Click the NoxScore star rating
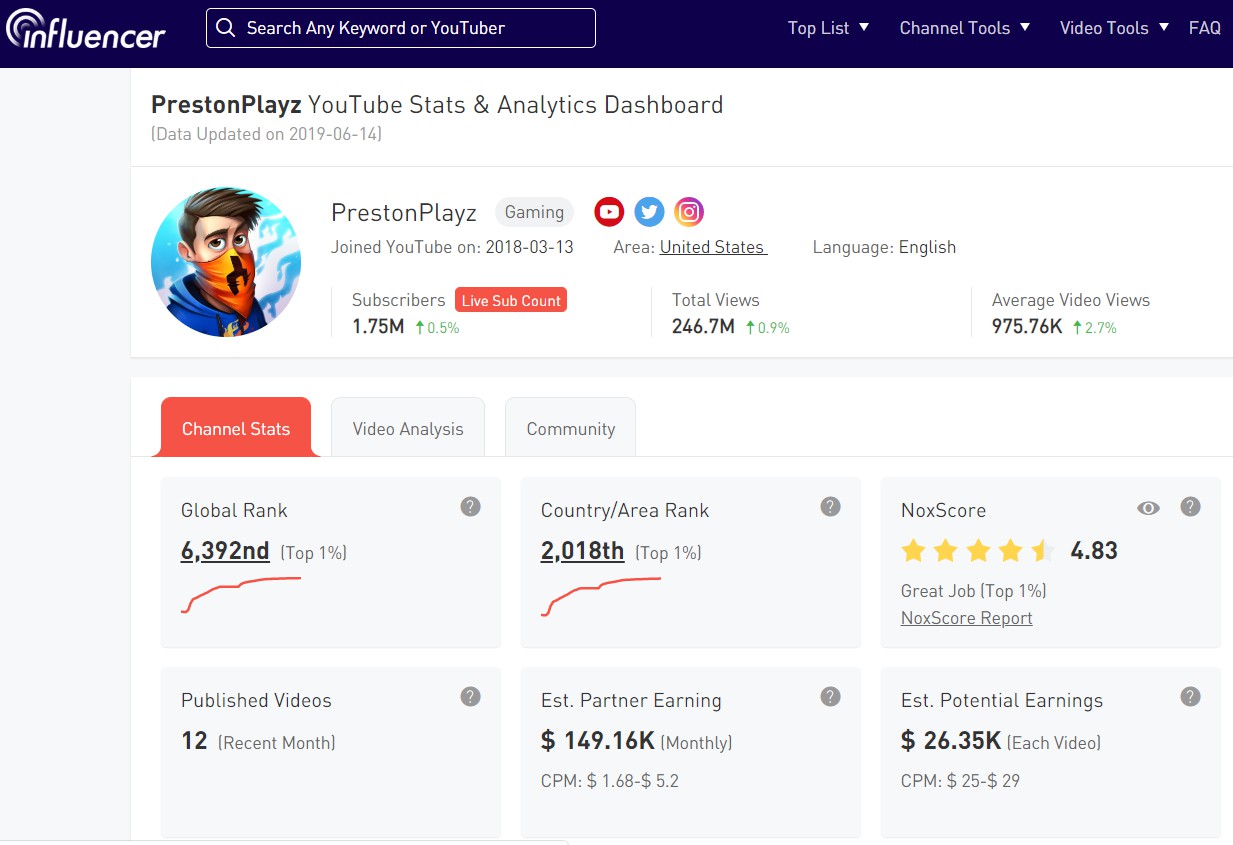 coord(978,550)
